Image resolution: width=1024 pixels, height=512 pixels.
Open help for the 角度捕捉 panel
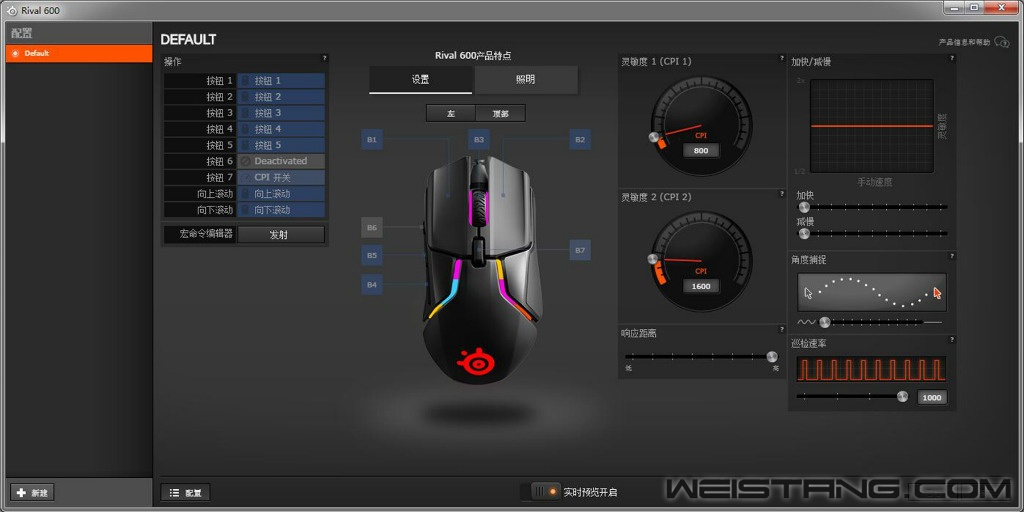(x=952, y=256)
